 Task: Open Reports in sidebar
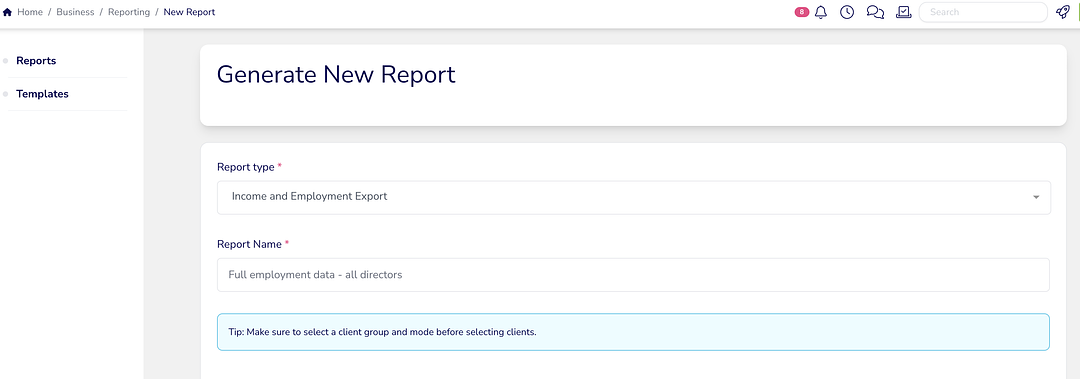pyautogui.click(x=36, y=61)
